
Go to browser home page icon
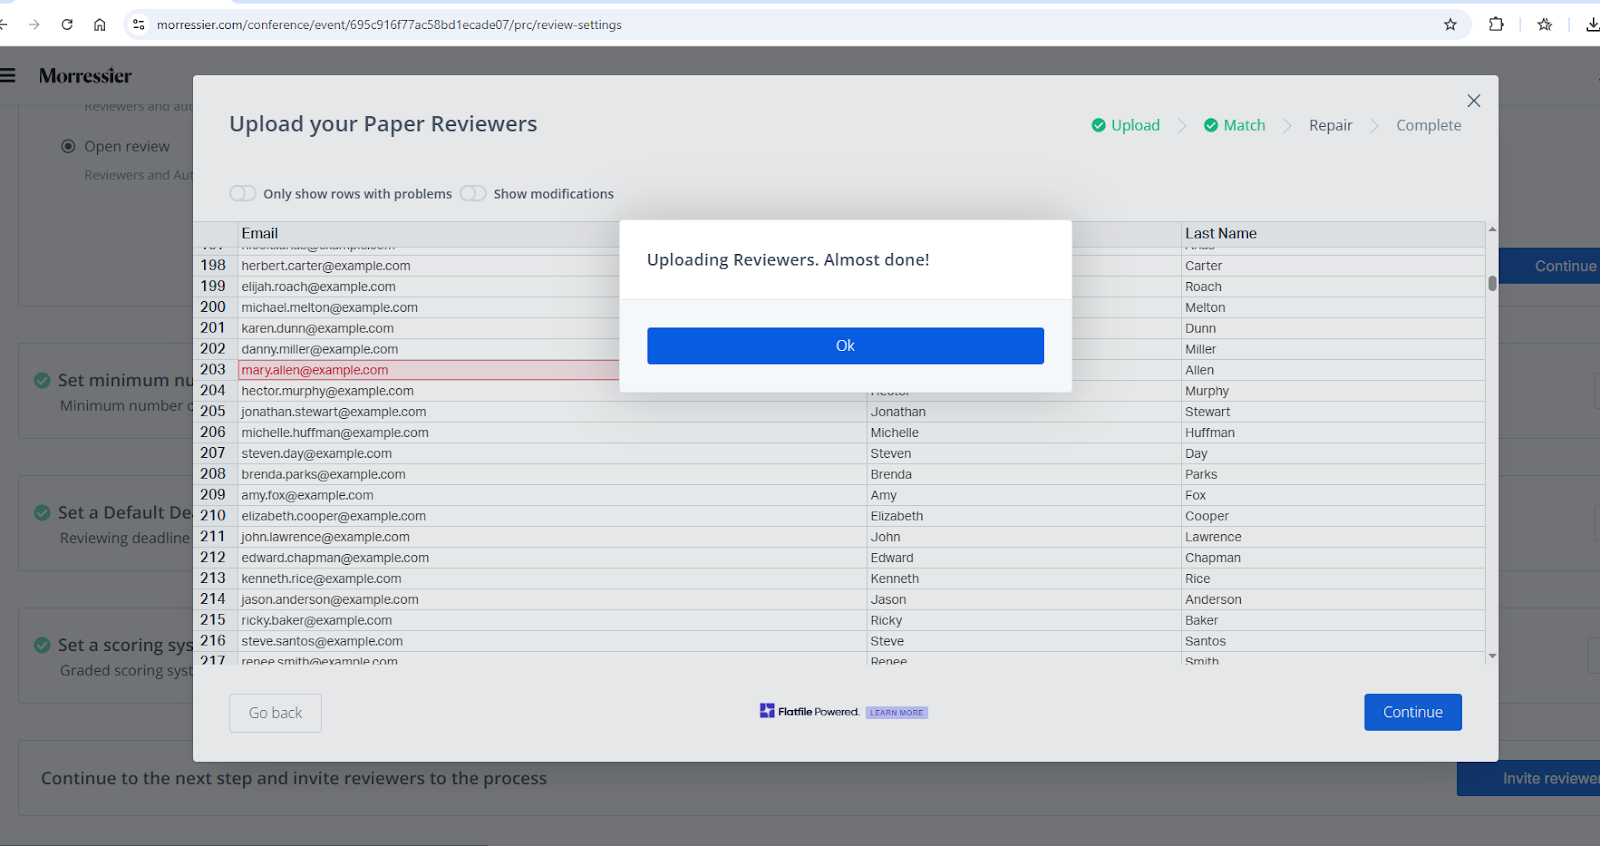pos(100,25)
